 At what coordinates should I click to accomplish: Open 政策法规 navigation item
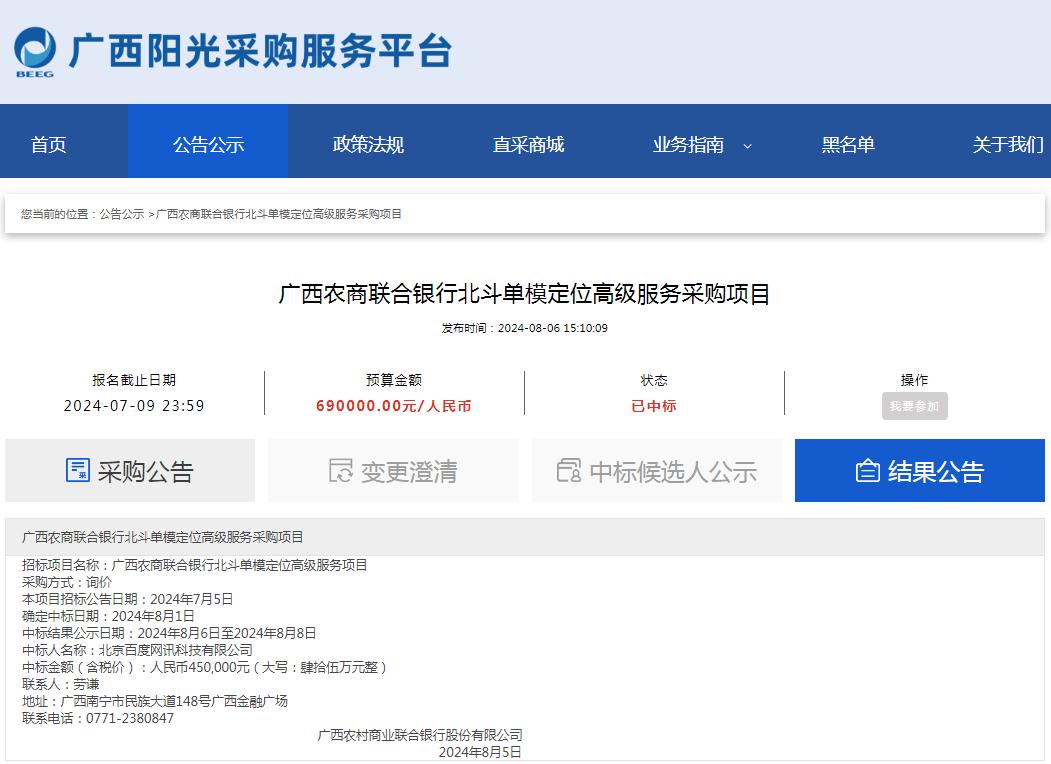[x=368, y=144]
